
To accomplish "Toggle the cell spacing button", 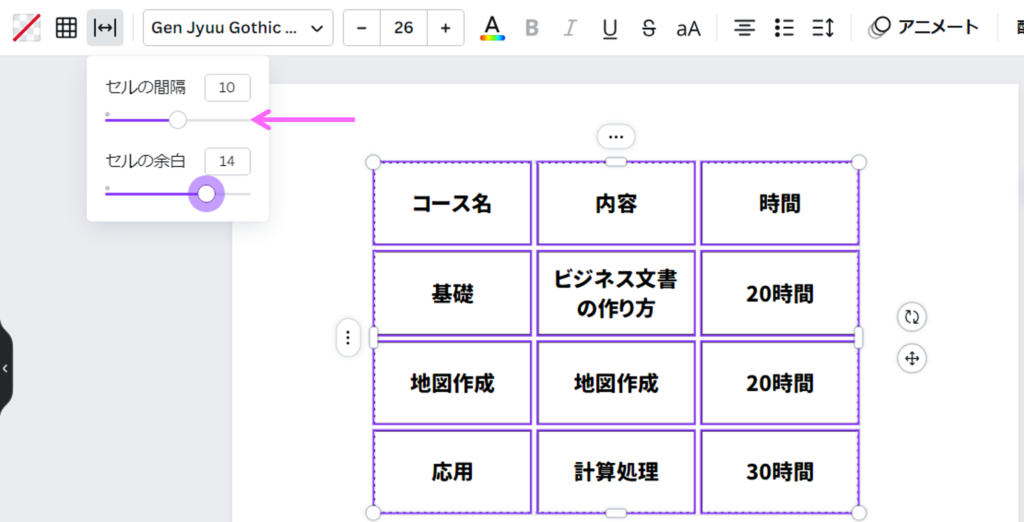I will (x=105, y=28).
